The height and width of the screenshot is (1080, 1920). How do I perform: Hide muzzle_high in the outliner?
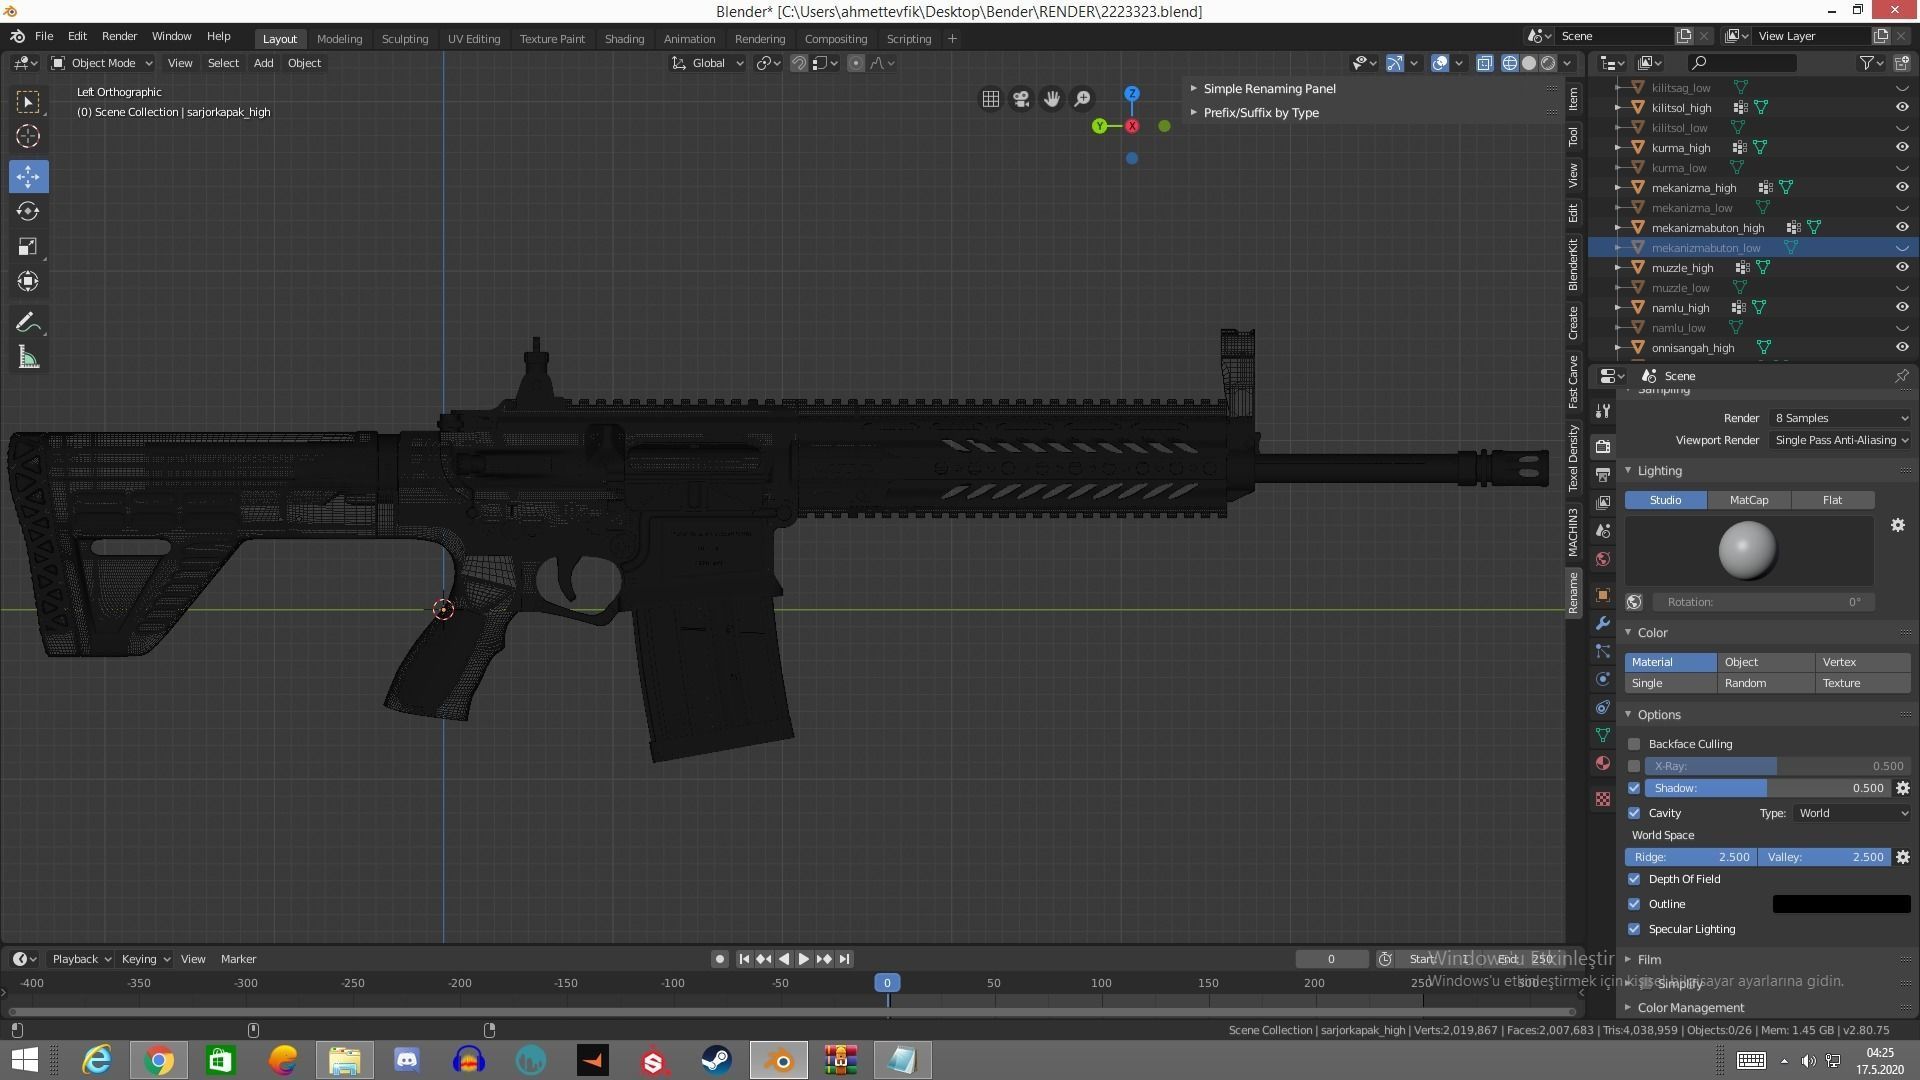pyautogui.click(x=1902, y=268)
